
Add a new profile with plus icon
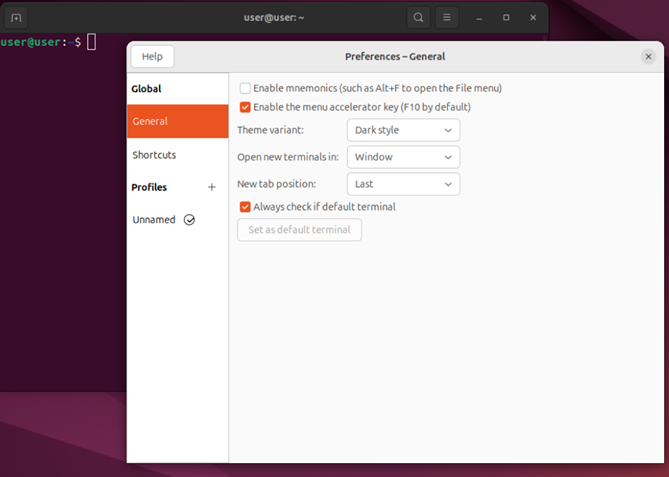[212, 187]
